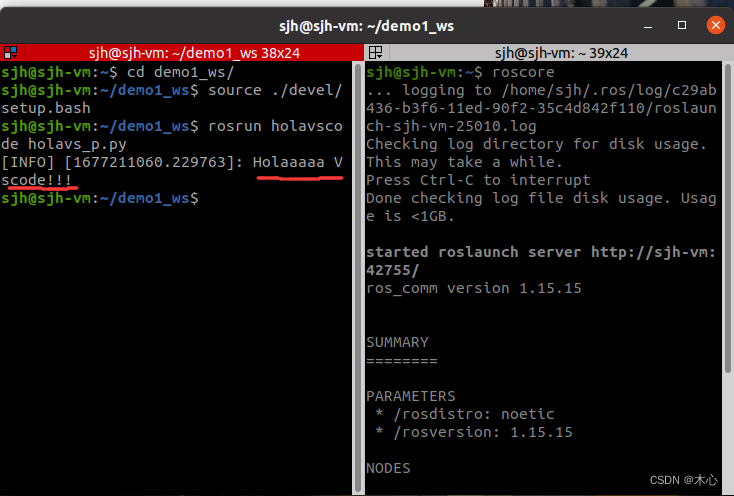Click the 'setup.bash' text in left pane
734x496 pixels.
[x=46, y=108]
